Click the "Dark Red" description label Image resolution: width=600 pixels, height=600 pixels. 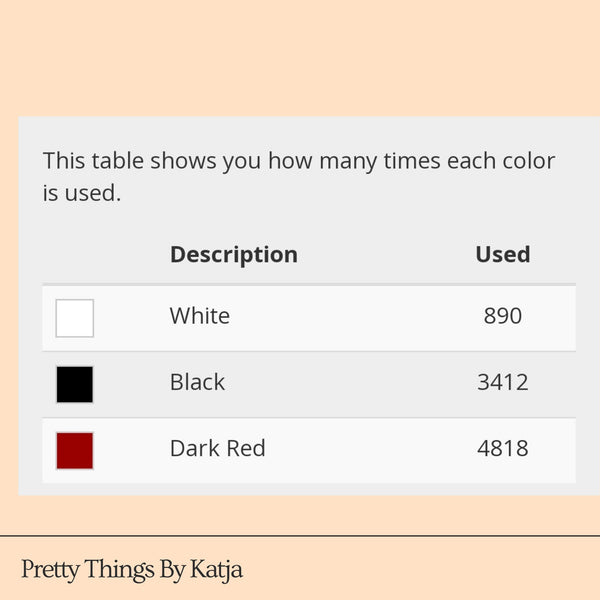(x=217, y=448)
